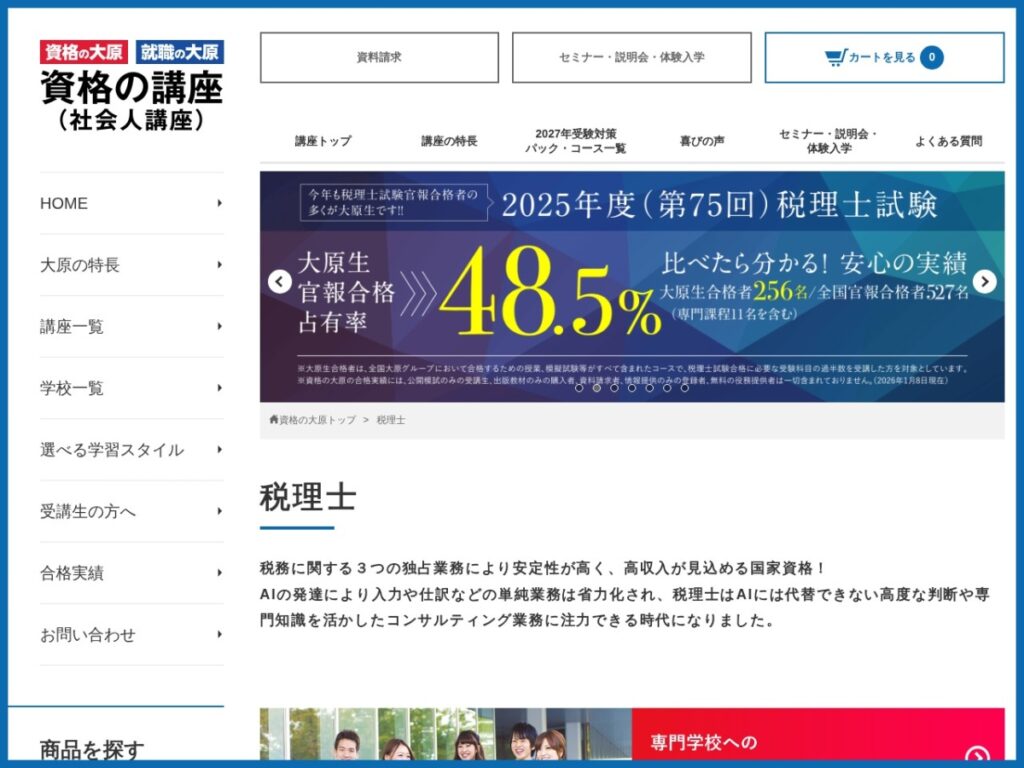Click the 2025年度税理士試験 48.5% banner
The width and height of the screenshot is (1024, 768).
point(632,287)
